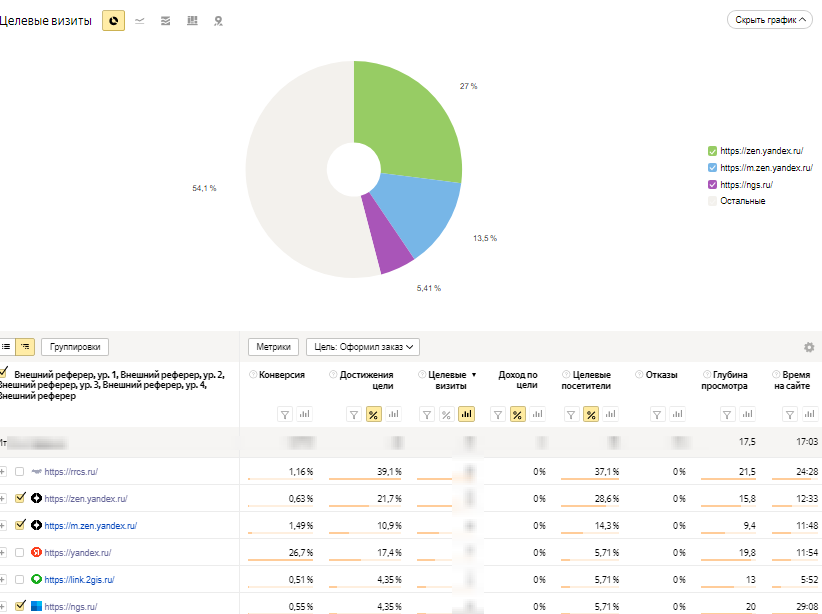Expand the rrcs.ru row
The height and width of the screenshot is (614, 822).
tap(3, 471)
